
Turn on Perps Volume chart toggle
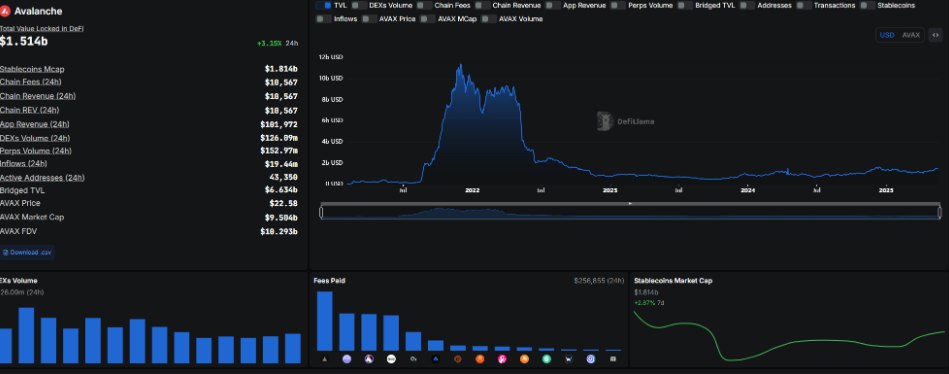[618, 5]
